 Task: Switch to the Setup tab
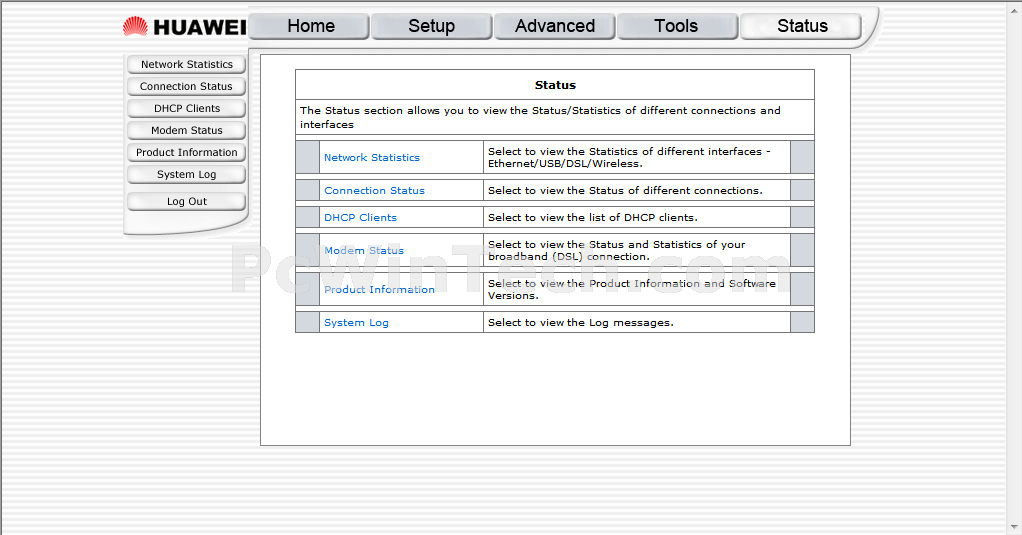(431, 27)
